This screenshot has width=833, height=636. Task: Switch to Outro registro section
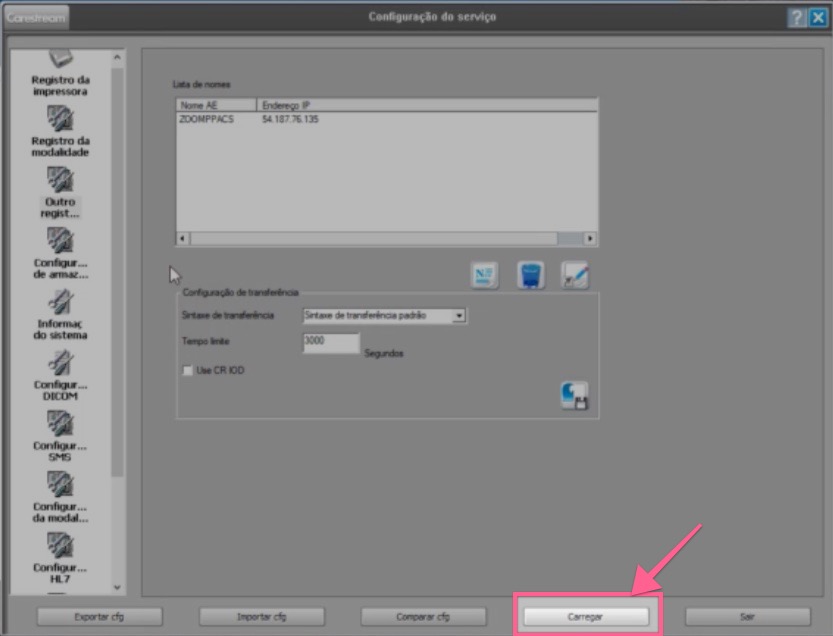[62, 199]
